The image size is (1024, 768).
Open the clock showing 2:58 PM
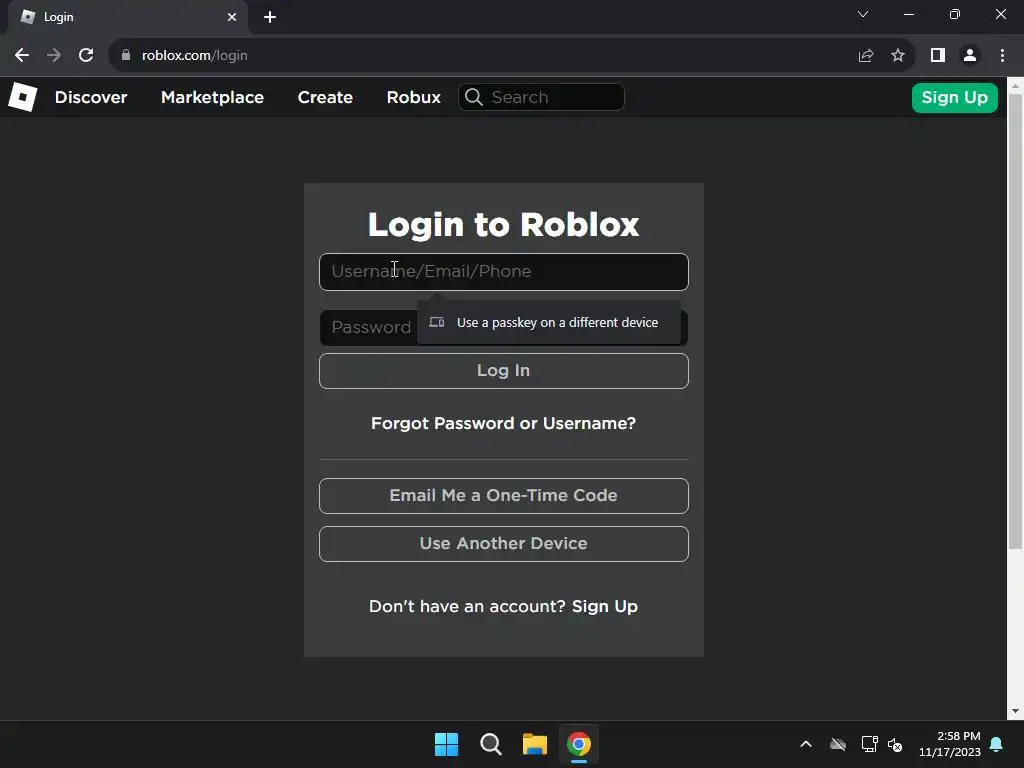pos(950,744)
